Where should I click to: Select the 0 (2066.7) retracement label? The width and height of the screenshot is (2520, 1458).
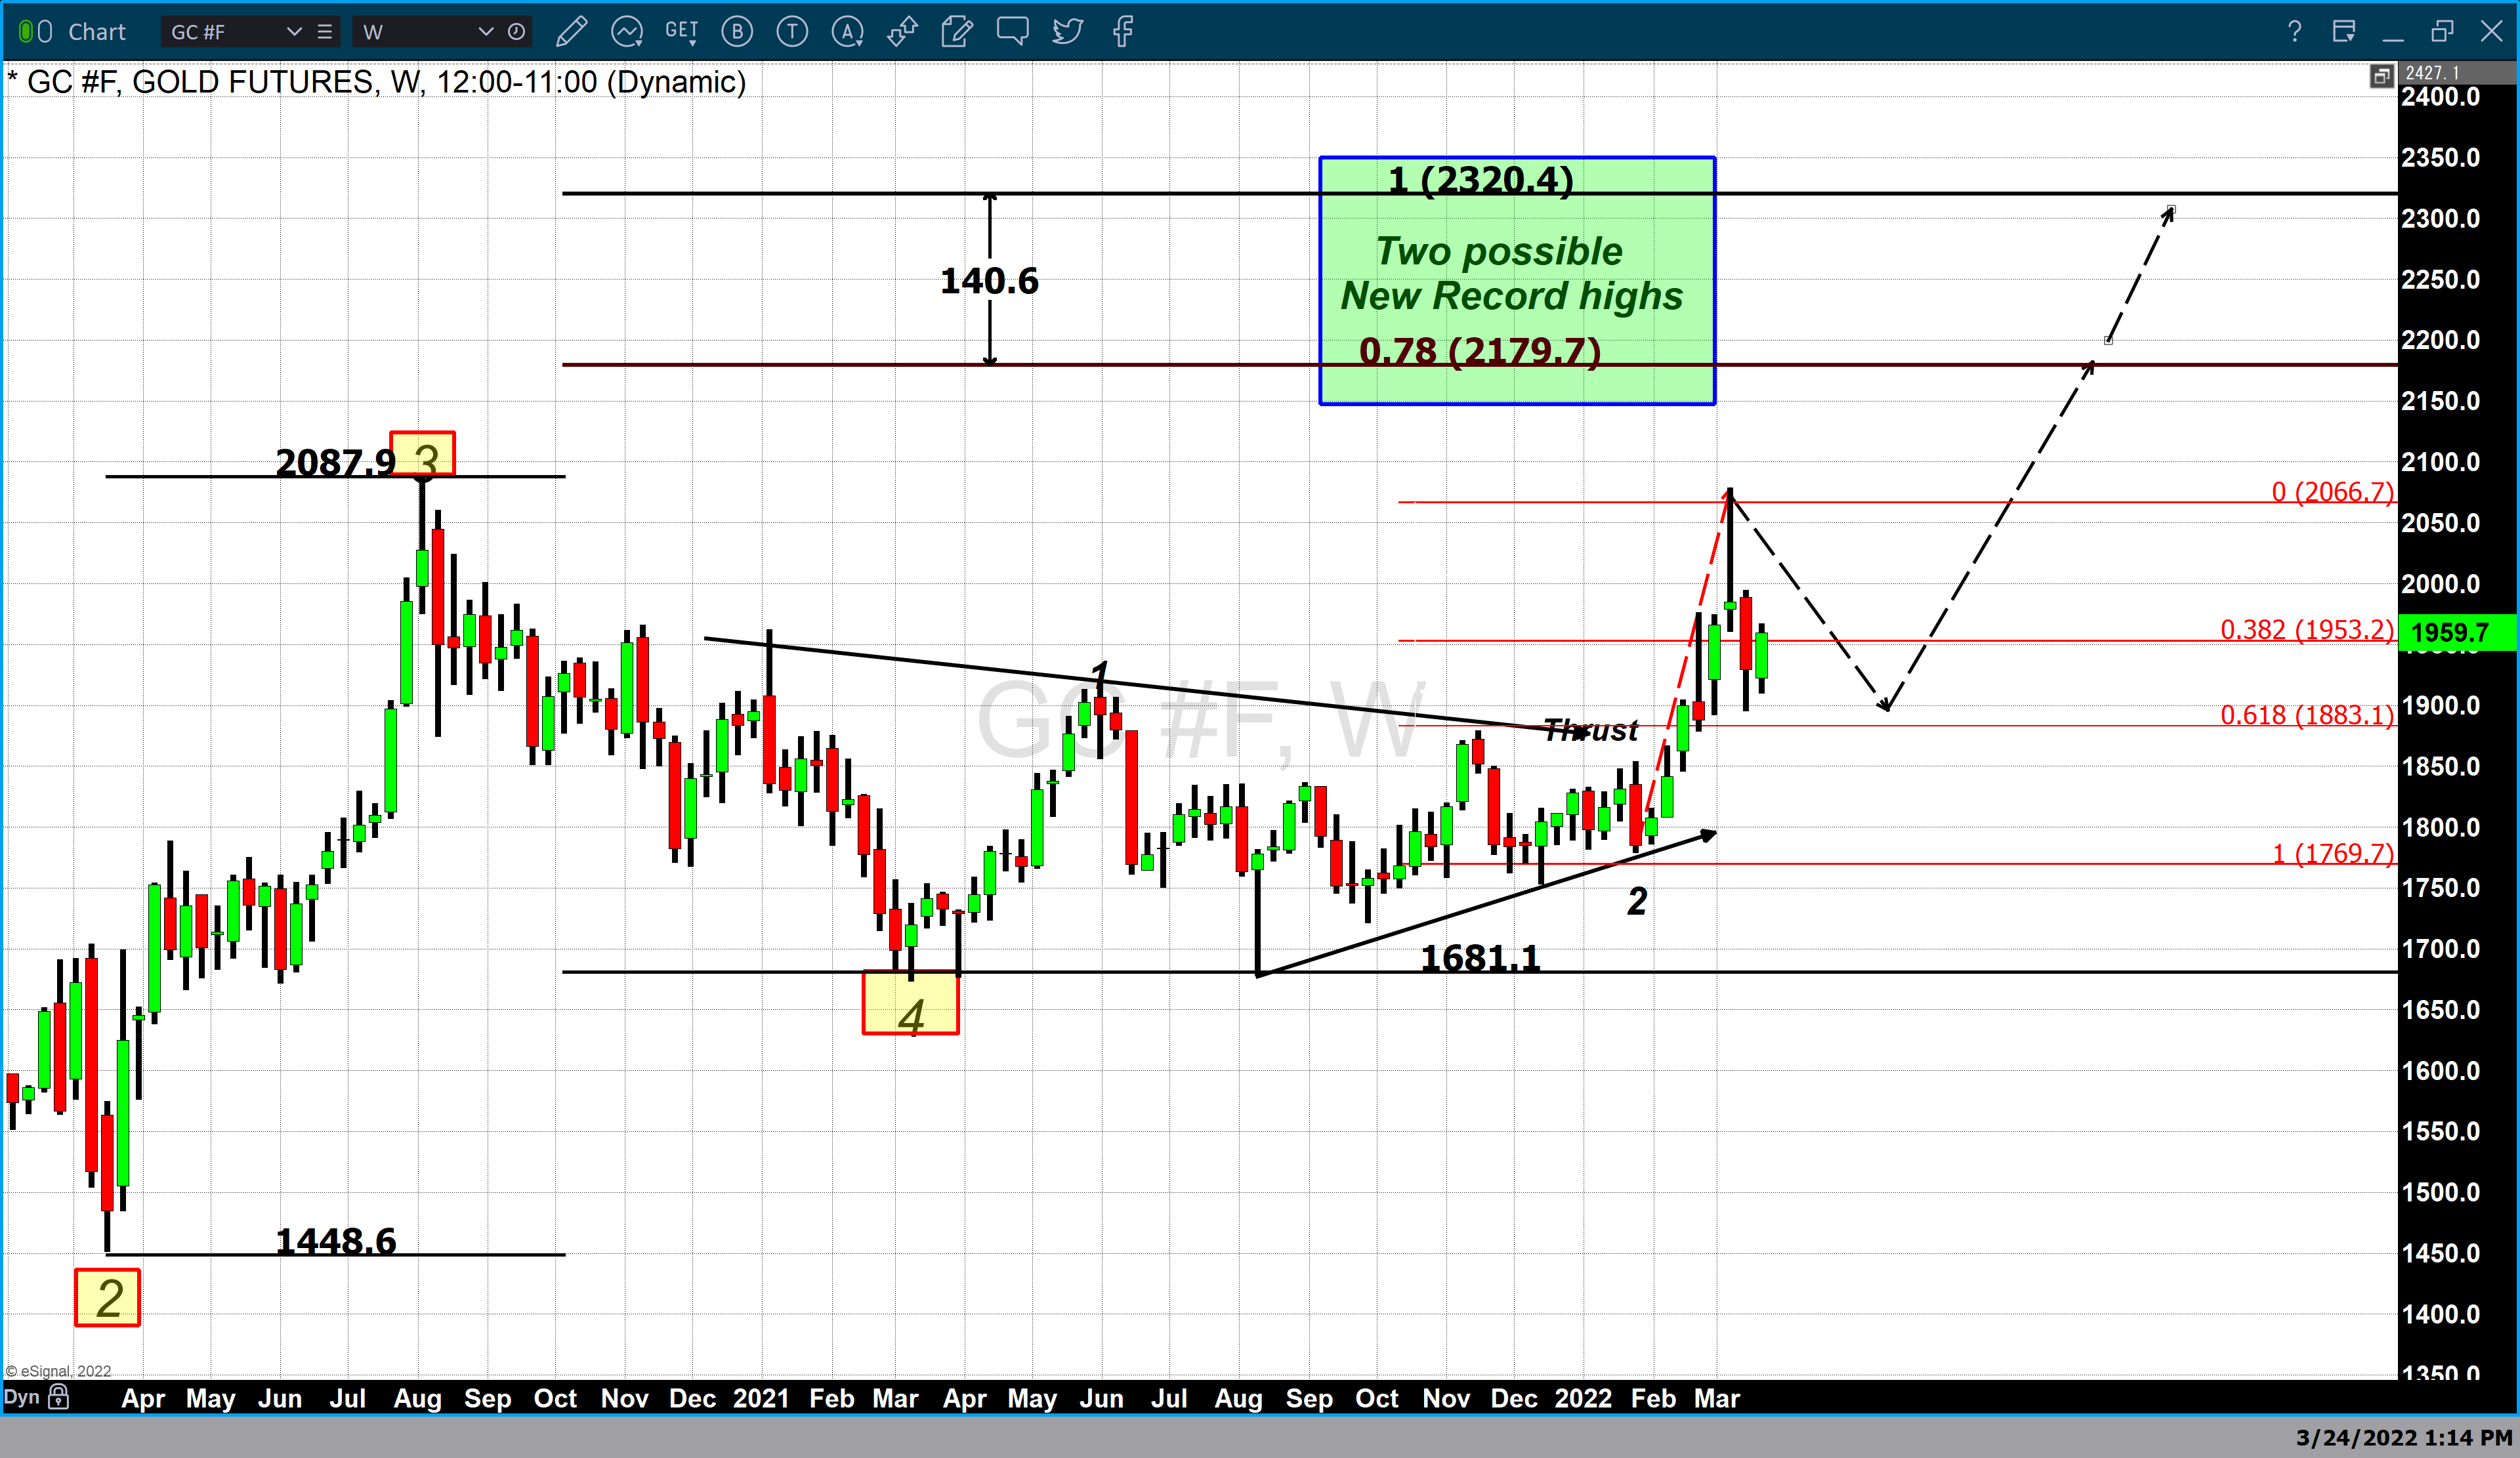(2332, 491)
